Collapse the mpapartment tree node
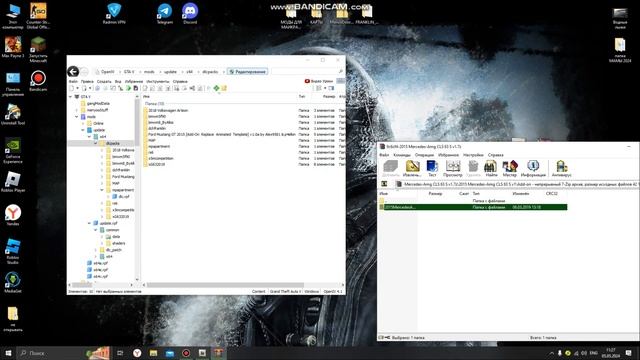Screen dimensions: 640x360 [x=102, y=190]
